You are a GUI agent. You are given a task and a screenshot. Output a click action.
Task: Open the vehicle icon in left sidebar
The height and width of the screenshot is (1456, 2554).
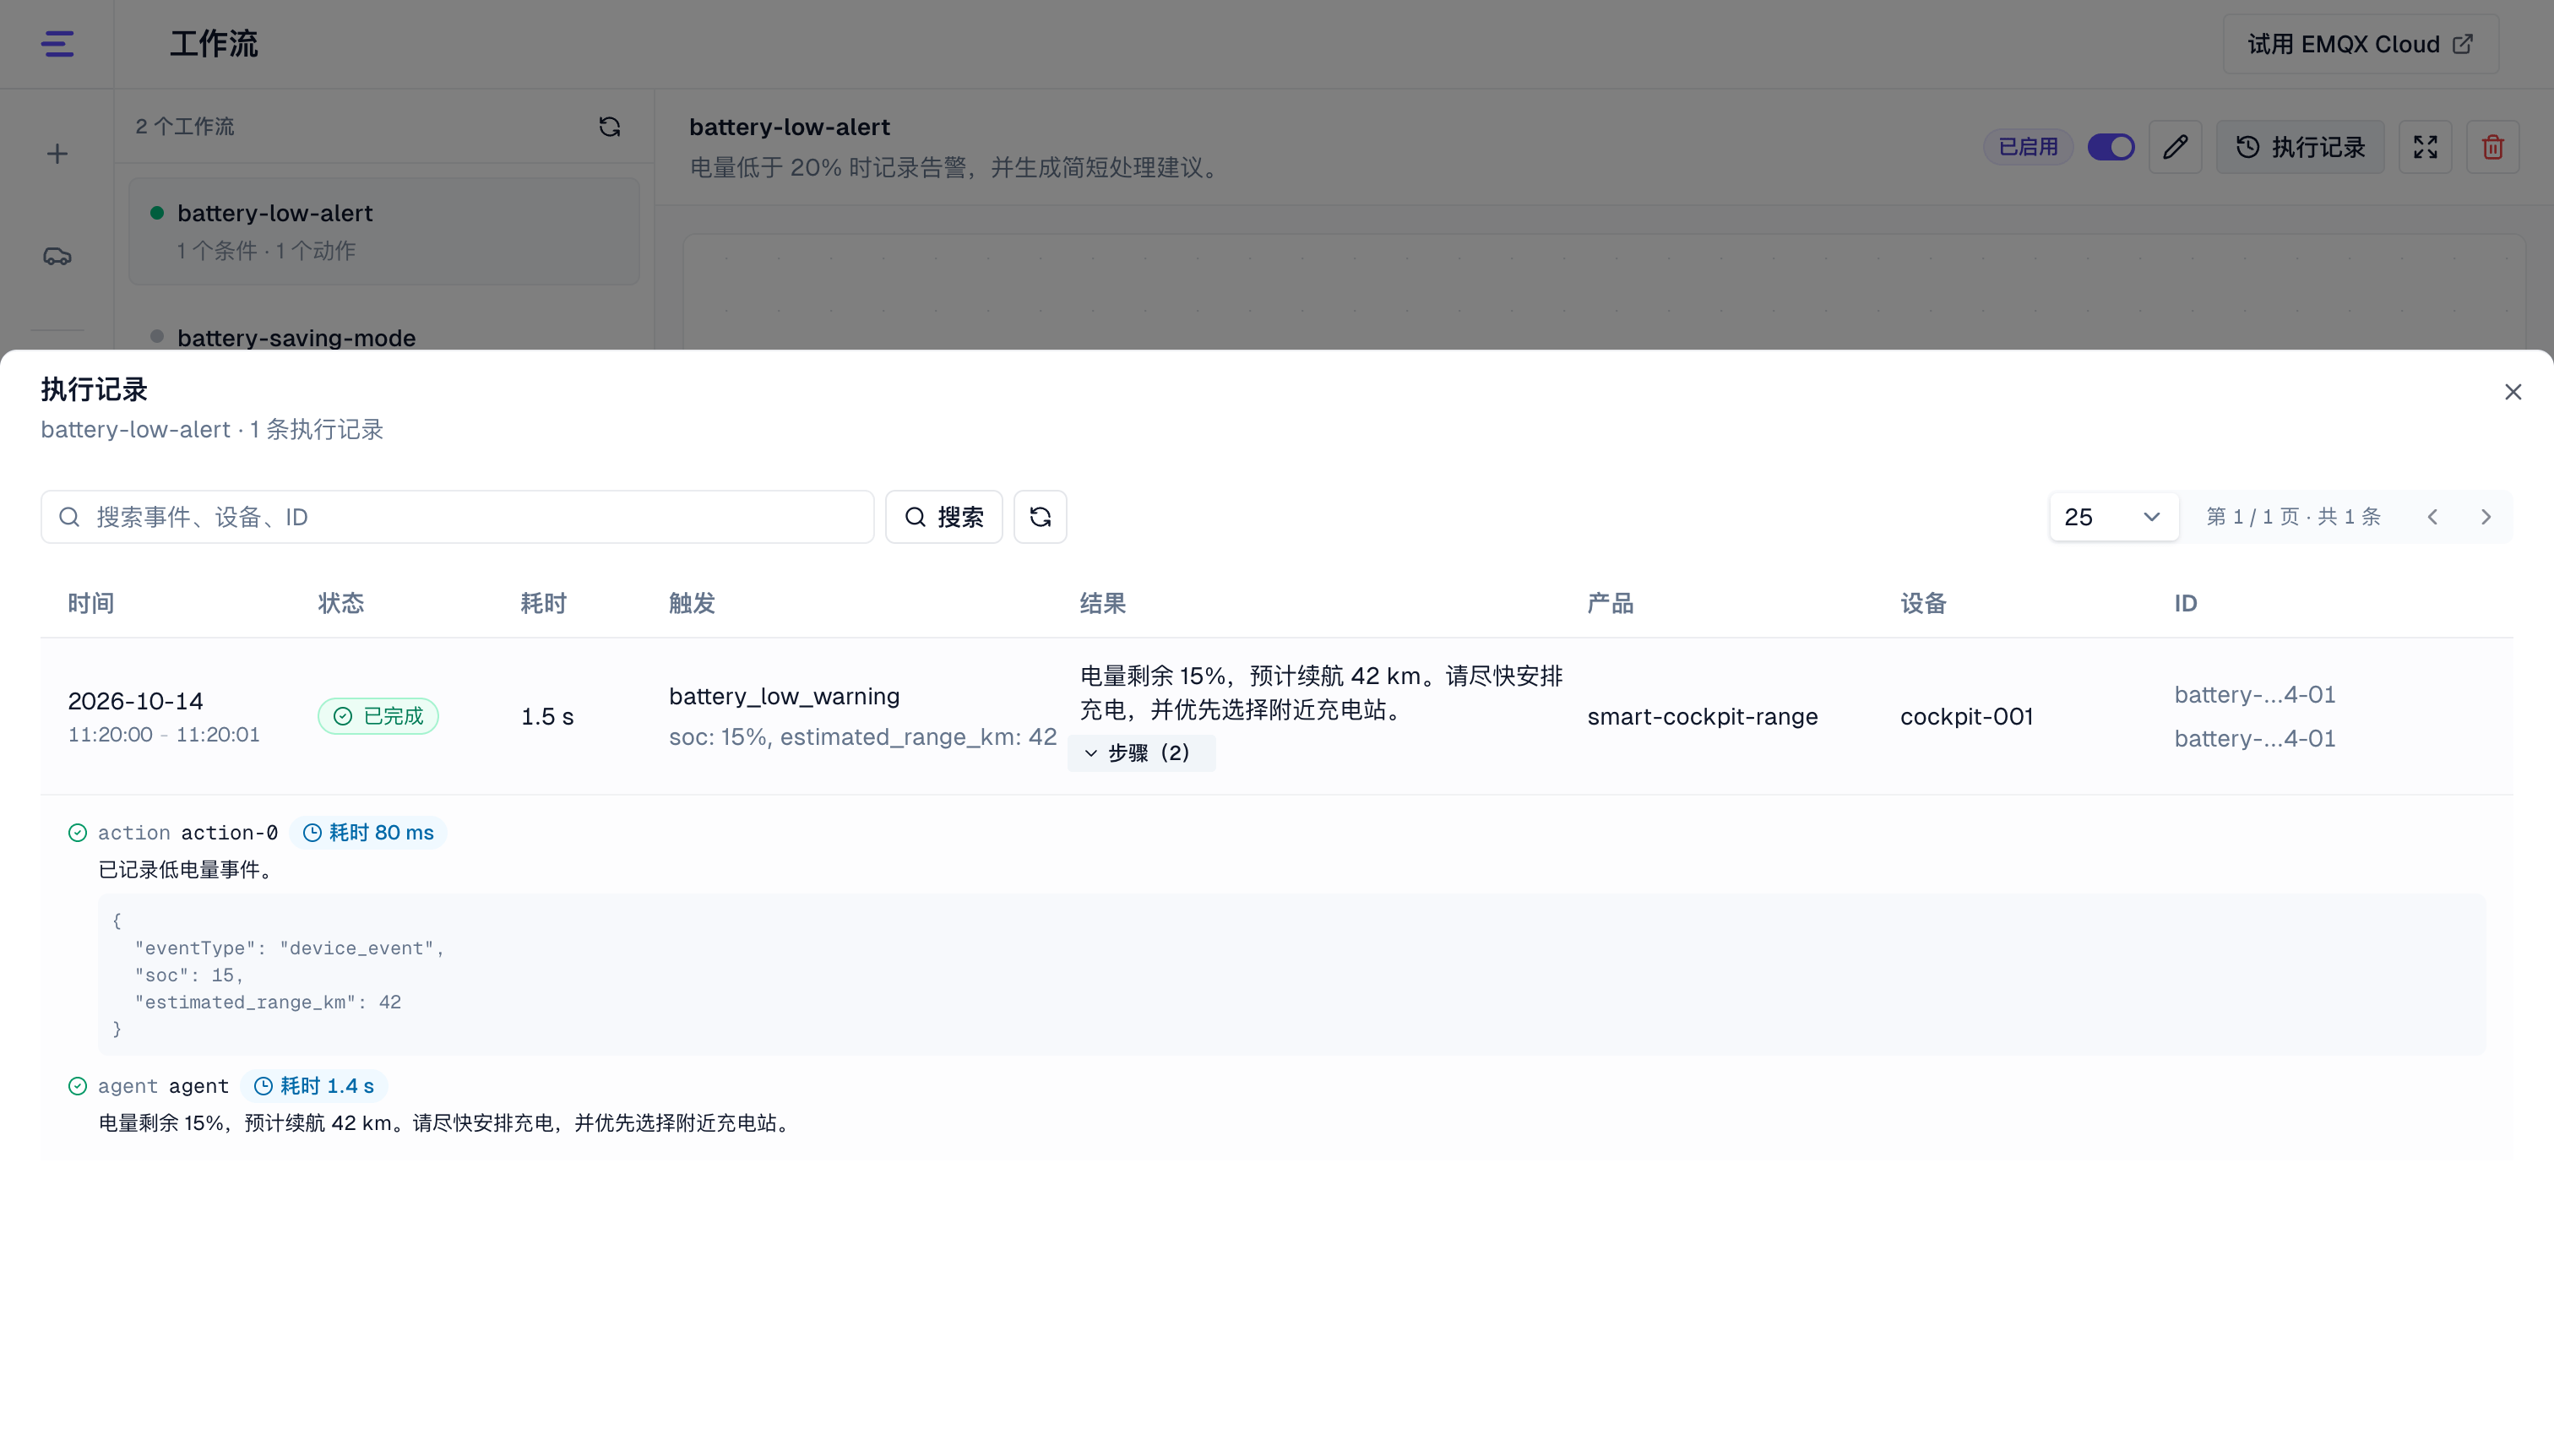(x=57, y=257)
